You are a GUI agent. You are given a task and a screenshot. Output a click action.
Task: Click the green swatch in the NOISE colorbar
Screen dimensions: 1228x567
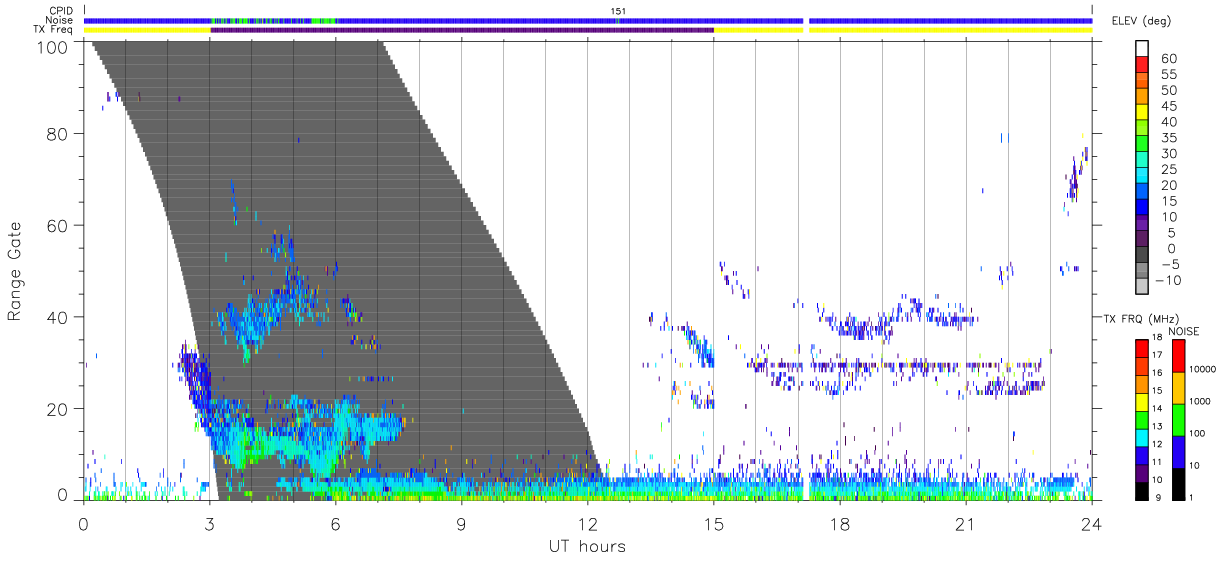pos(1179,420)
